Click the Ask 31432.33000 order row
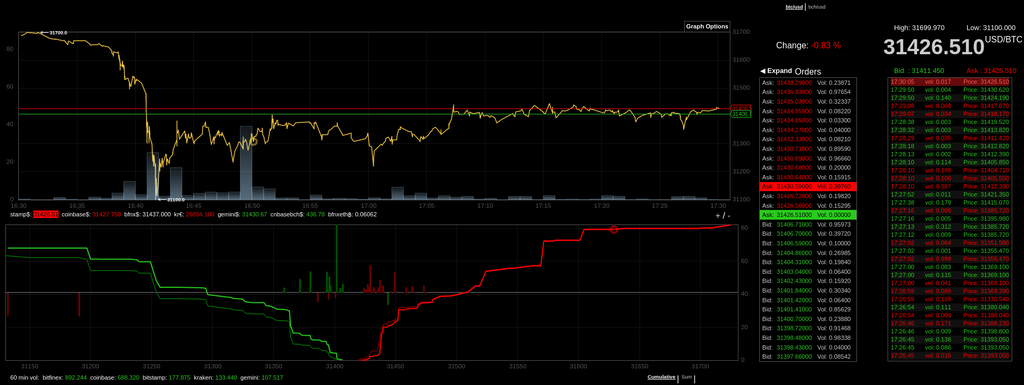 [x=808, y=139]
